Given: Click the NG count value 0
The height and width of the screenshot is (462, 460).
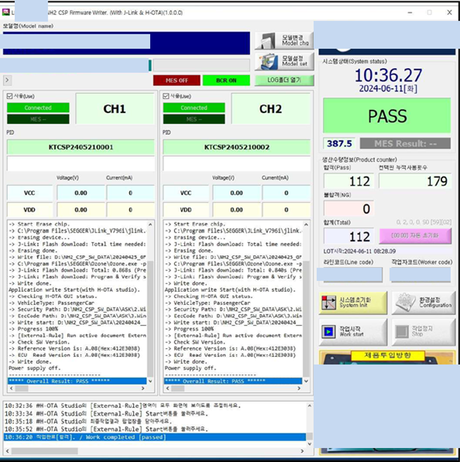Looking at the screenshot, I should [x=349, y=209].
